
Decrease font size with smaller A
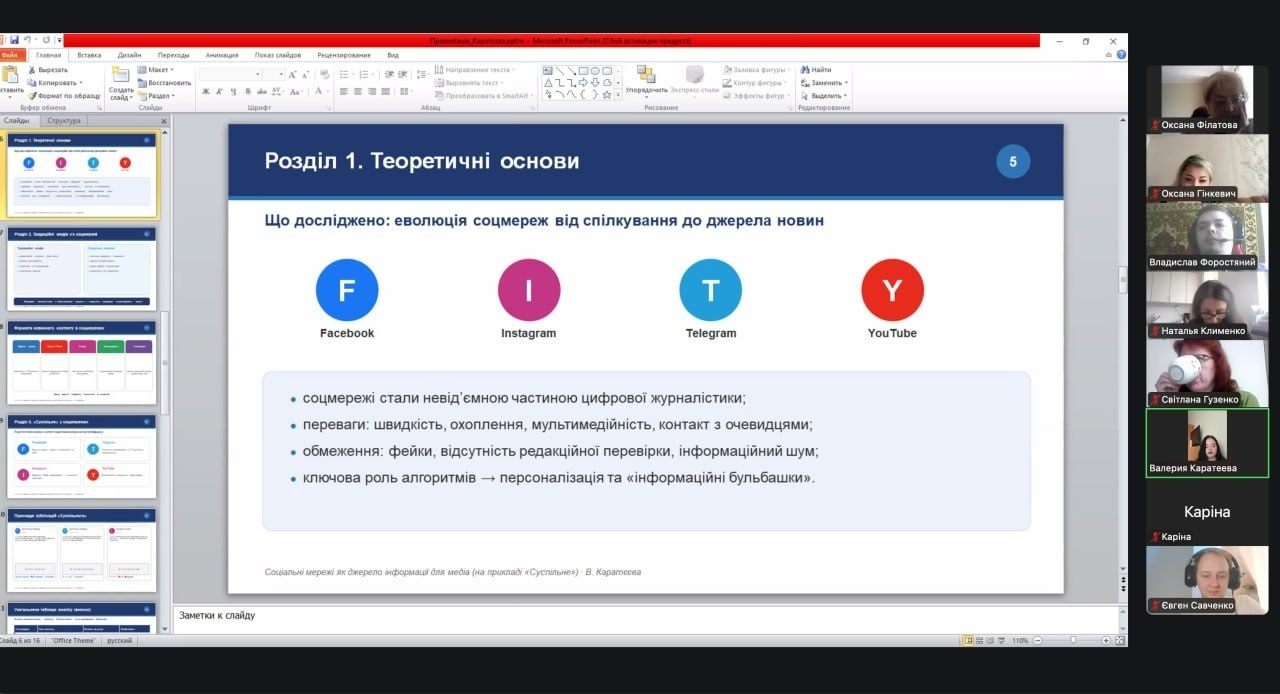tap(305, 74)
